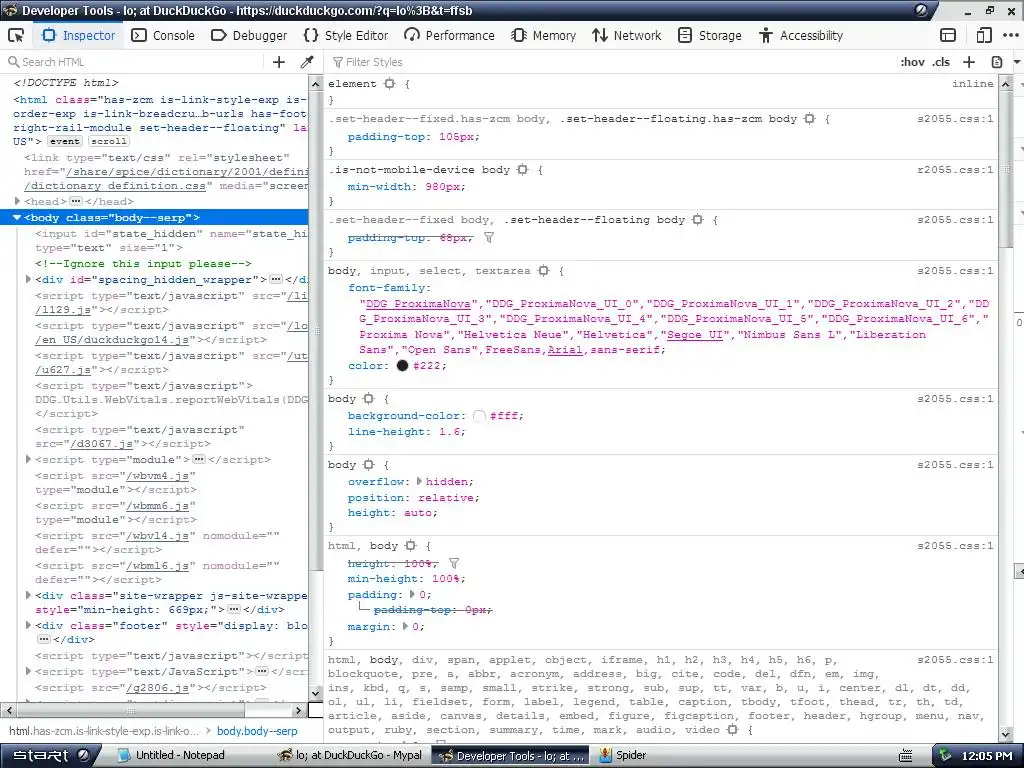Click the Filter Styles input field
1024x768 pixels.
click(x=607, y=62)
